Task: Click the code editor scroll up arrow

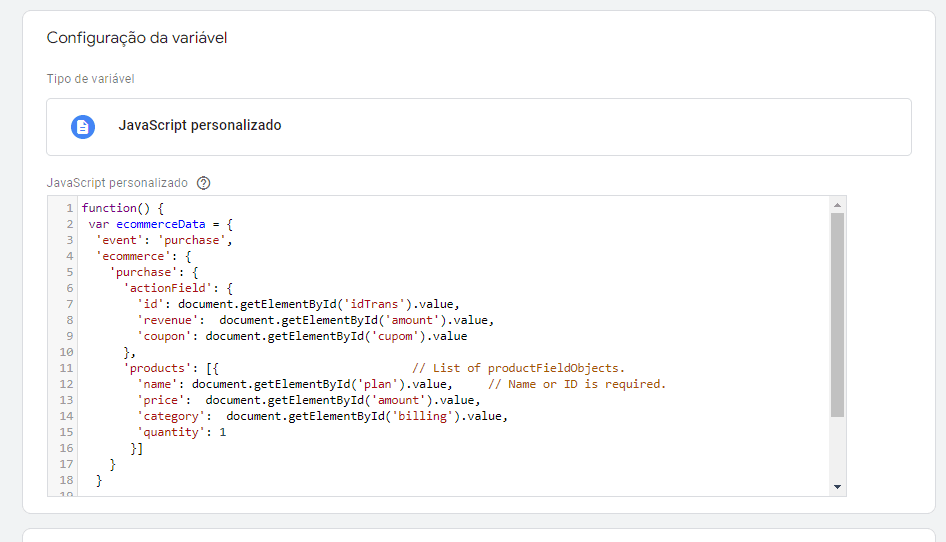Action: [837, 204]
